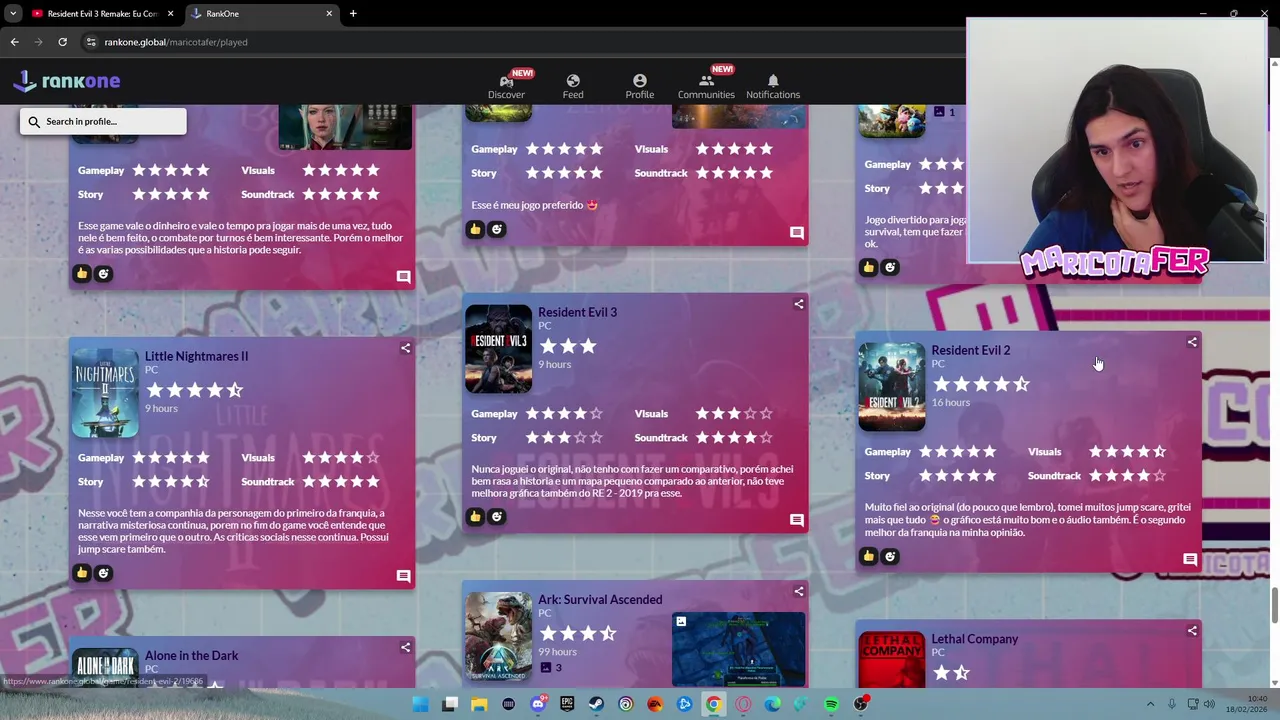The height and width of the screenshot is (720, 1280).
Task: Like the Resident Evil 3 review
Action: (x=475, y=517)
